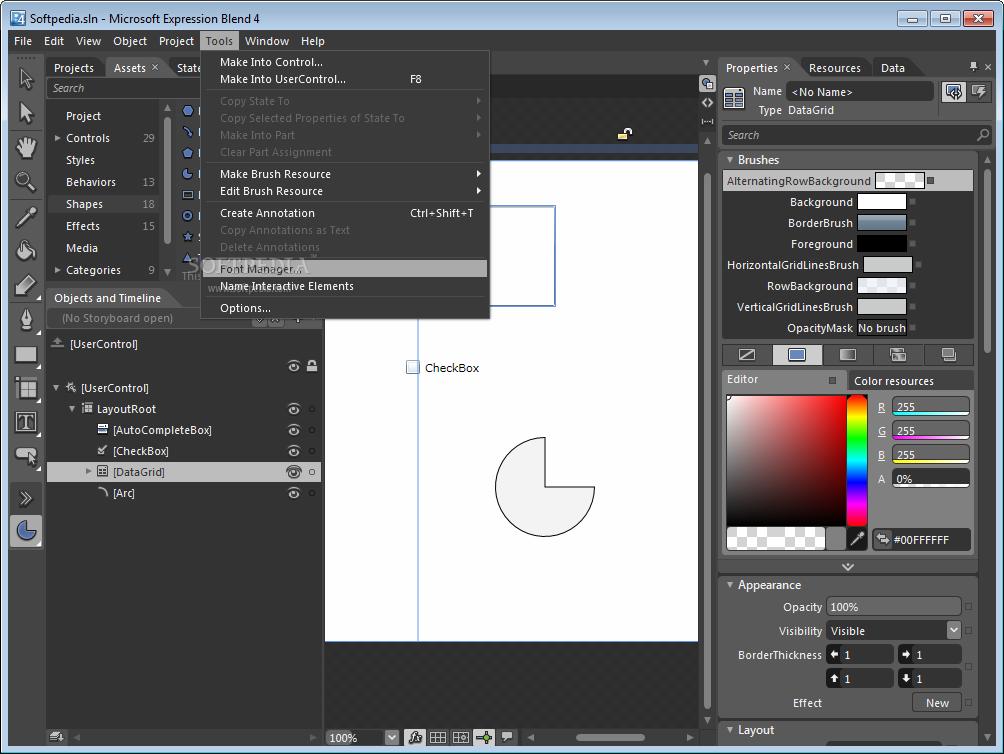The width and height of the screenshot is (1004, 754).
Task: Select the Direct Selection tool
Action: pyautogui.click(x=26, y=113)
